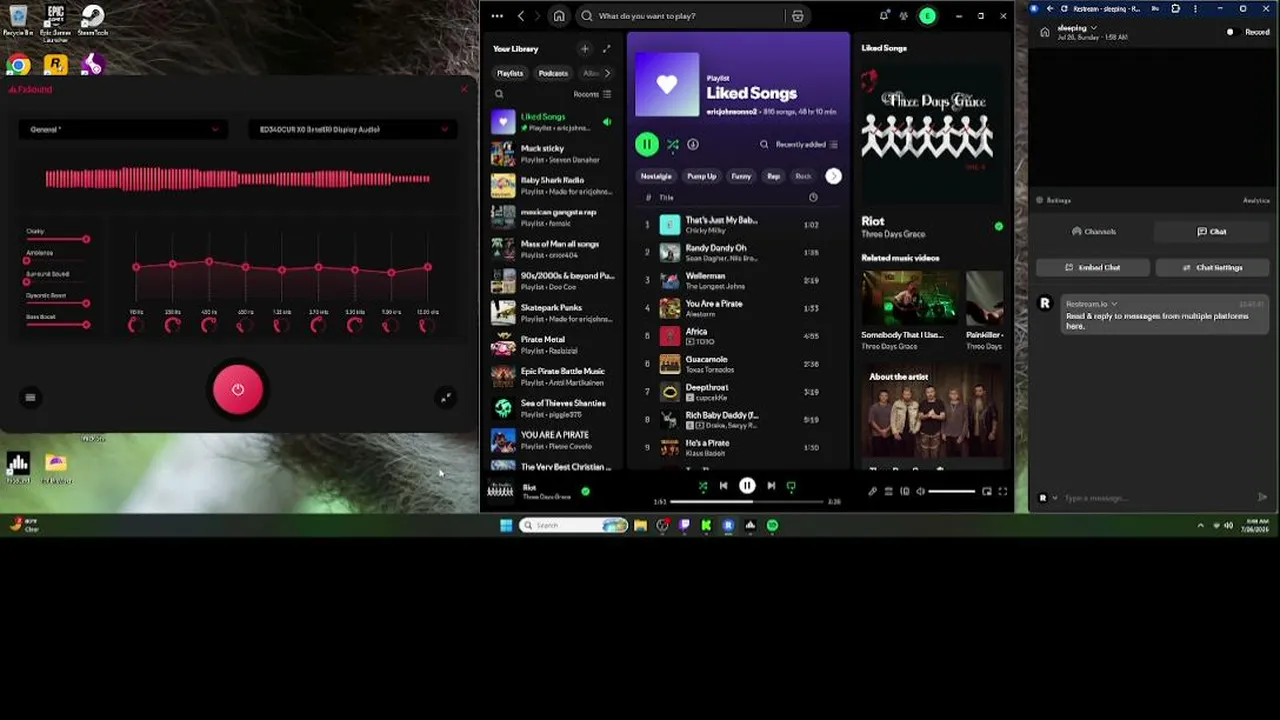Viewport: 1280px width, 720px height.
Task: Enter Spotify full screen mode
Action: tap(1003, 491)
